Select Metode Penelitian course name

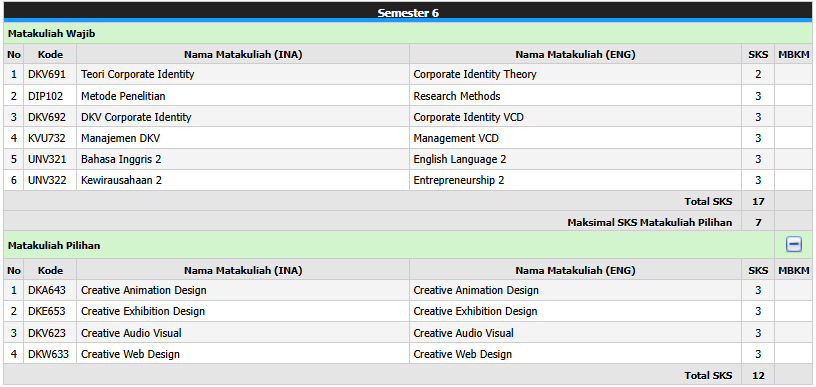123,96
